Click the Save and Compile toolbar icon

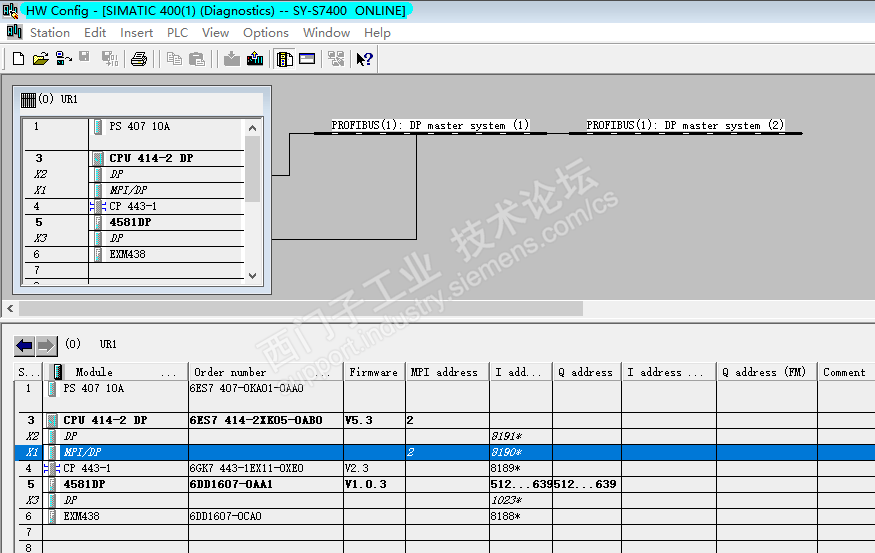point(109,59)
